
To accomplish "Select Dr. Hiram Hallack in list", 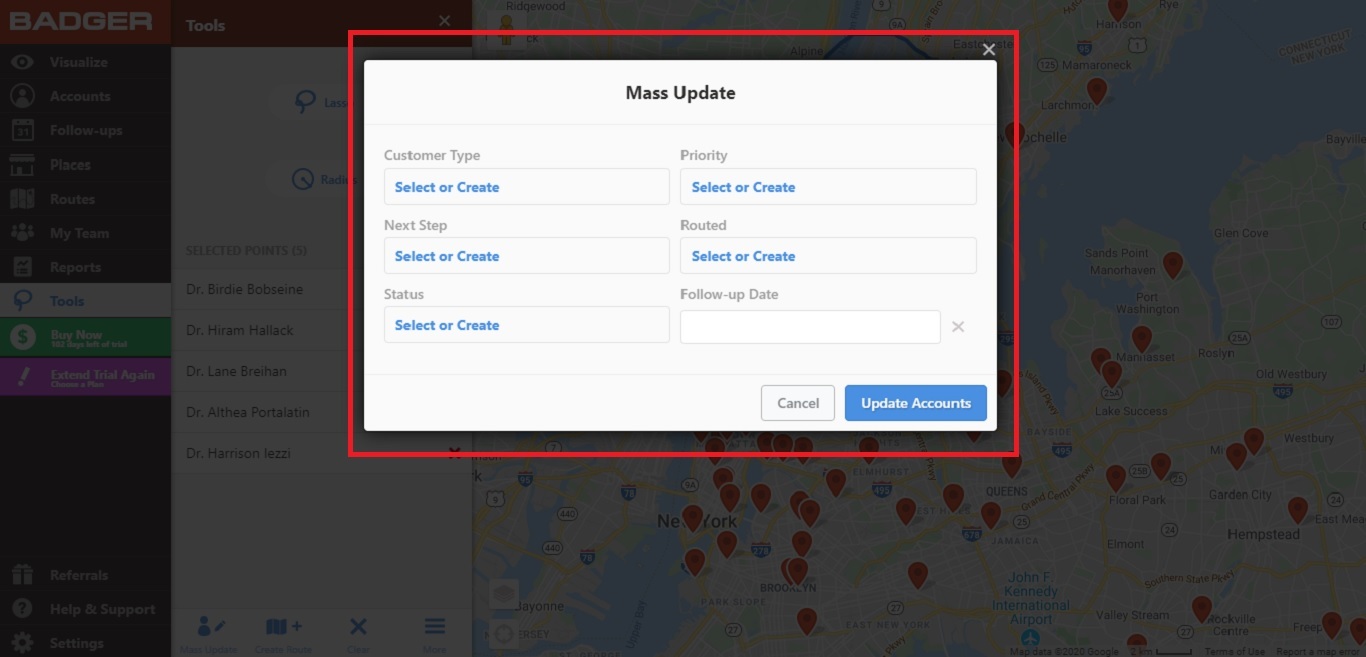I will click(321, 330).
